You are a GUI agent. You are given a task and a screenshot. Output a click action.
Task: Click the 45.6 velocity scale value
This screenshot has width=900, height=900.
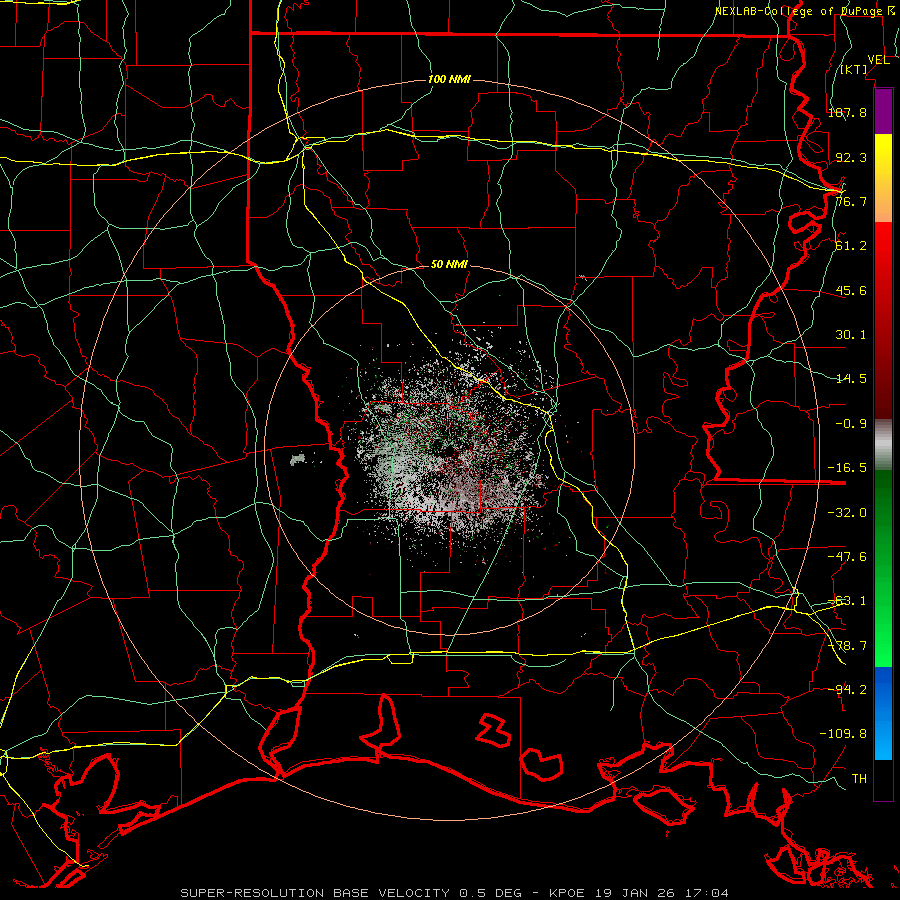(x=851, y=290)
